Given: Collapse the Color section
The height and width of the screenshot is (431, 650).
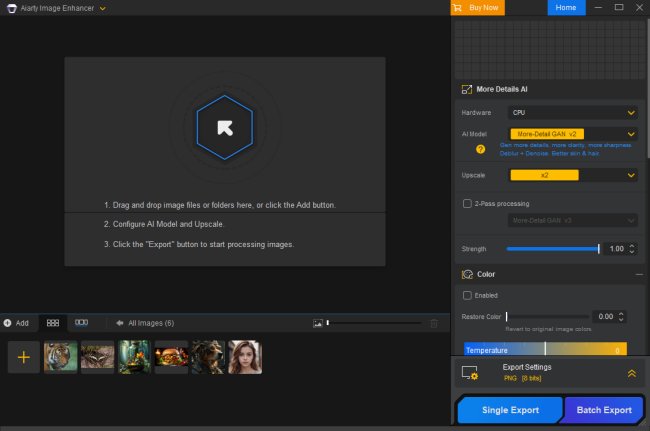Looking at the screenshot, I should 638,274.
